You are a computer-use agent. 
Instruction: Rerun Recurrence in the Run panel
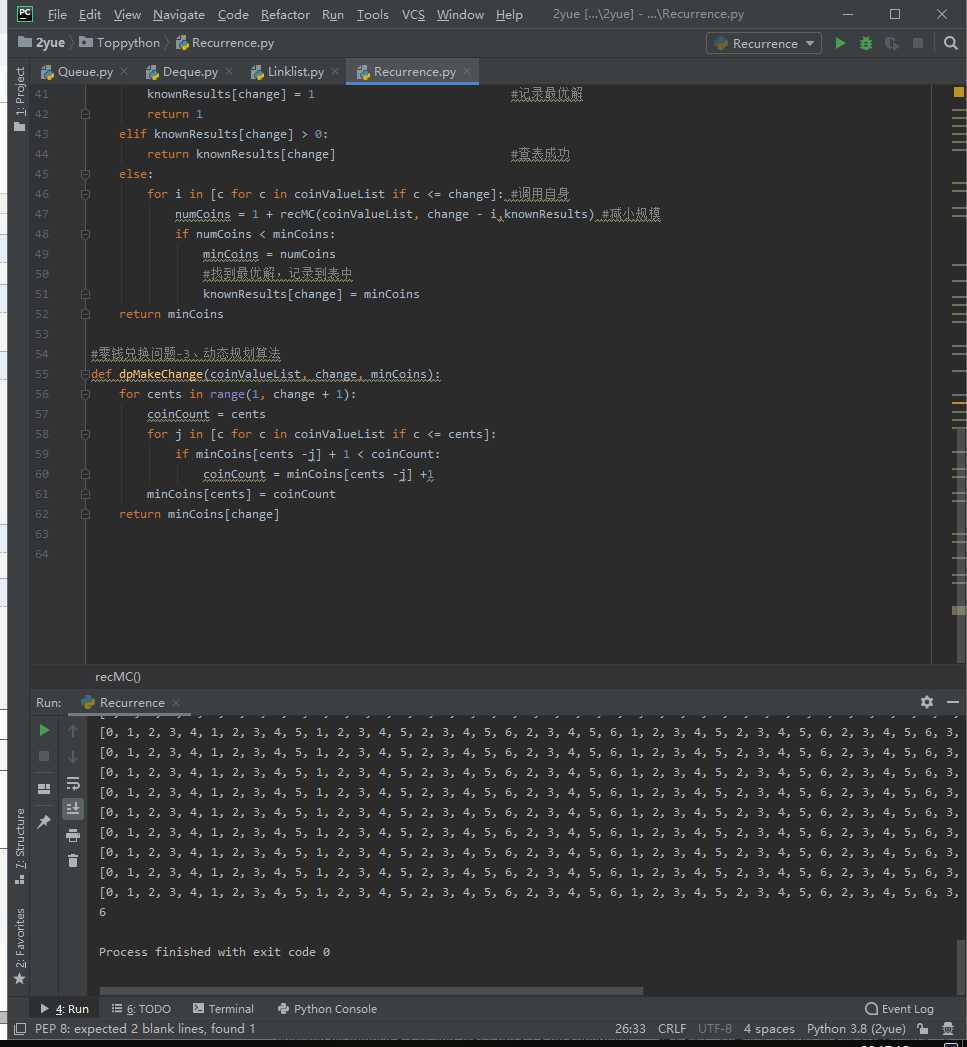tap(44, 730)
